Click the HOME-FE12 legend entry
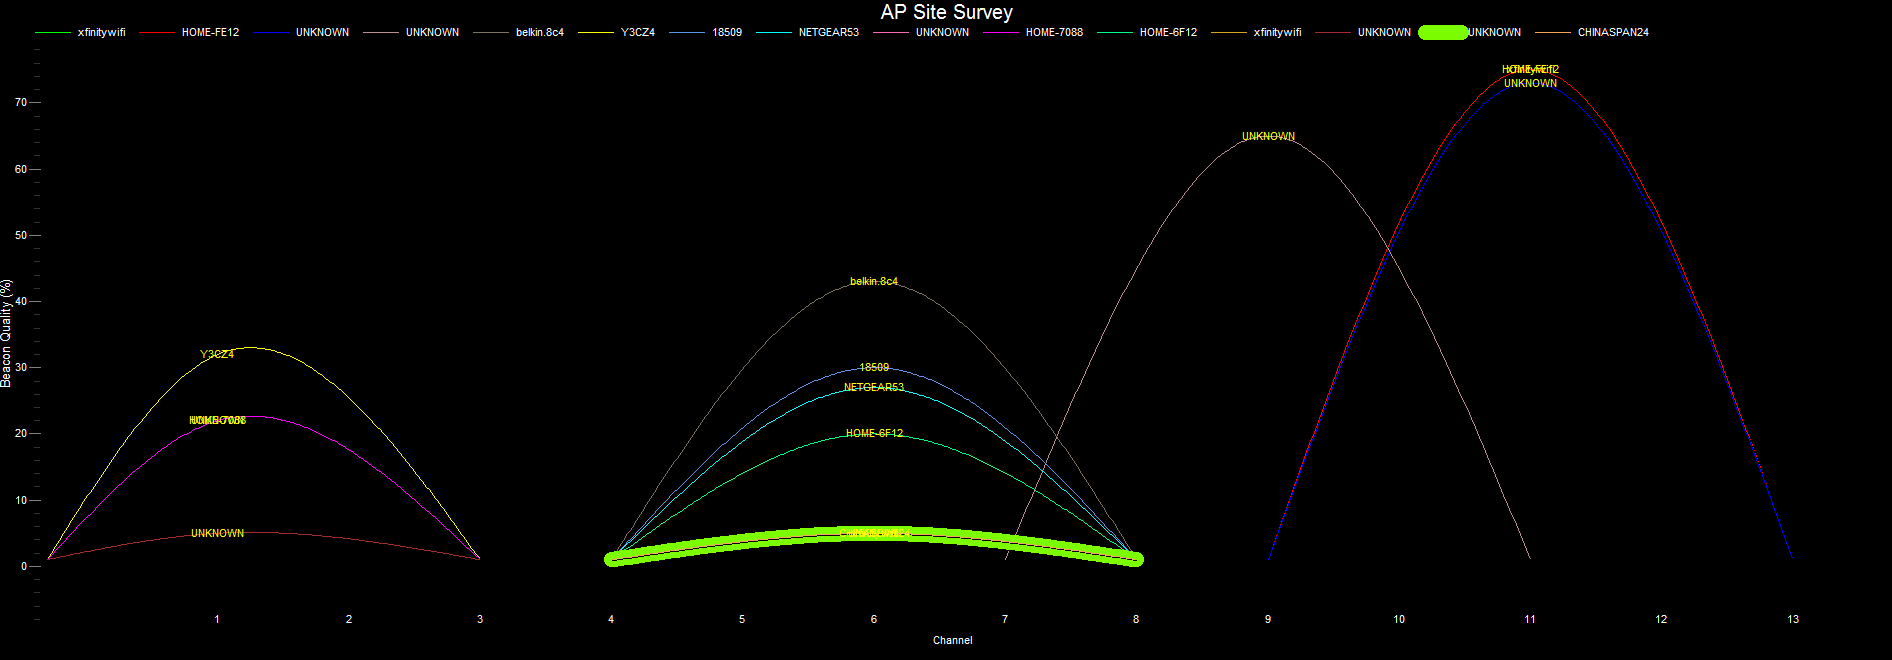Screen dimensions: 1892x660 pos(210,32)
